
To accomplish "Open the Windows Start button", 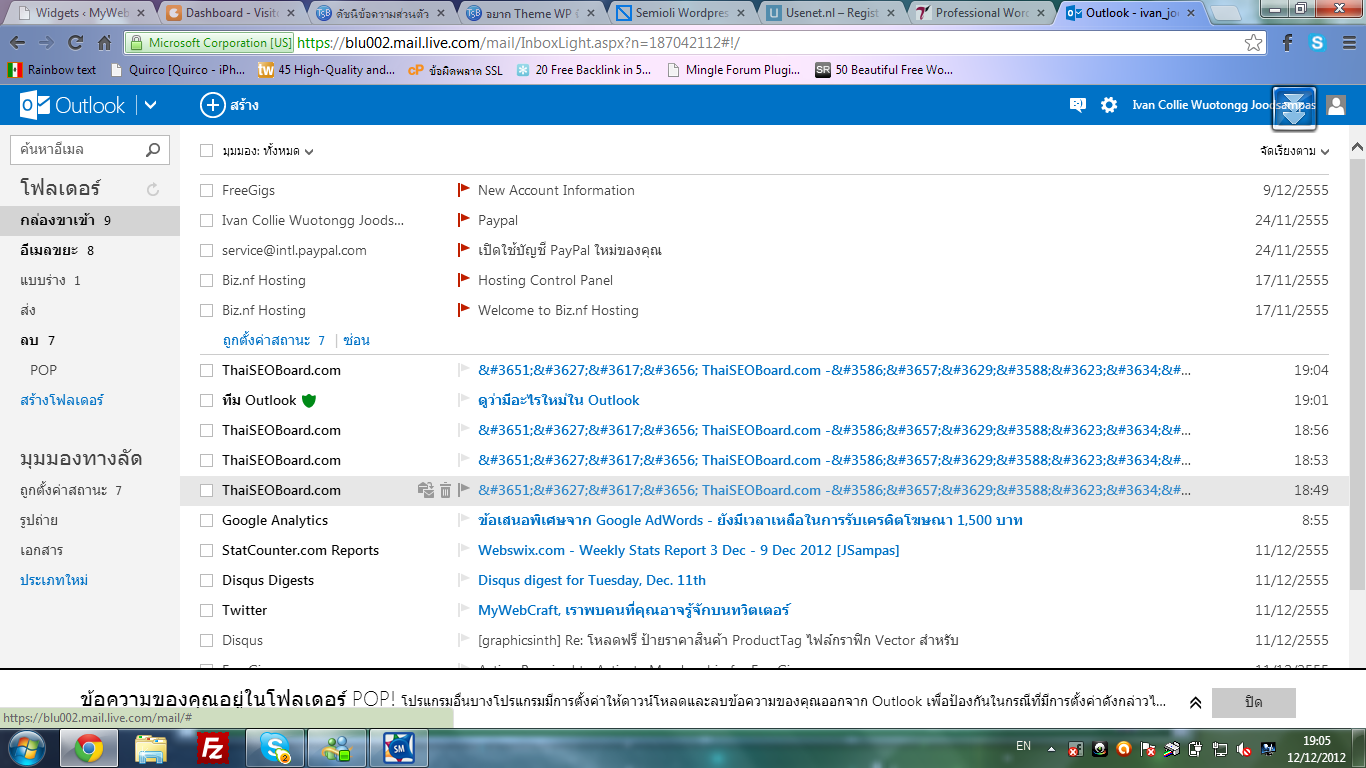I will click(x=27, y=748).
